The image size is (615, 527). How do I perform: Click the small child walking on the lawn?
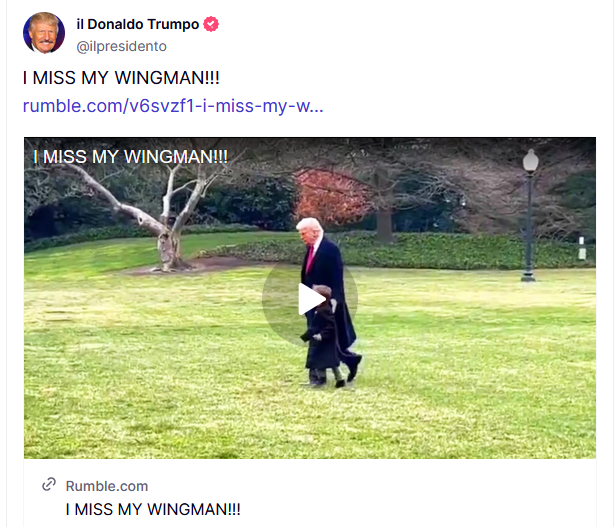322,336
